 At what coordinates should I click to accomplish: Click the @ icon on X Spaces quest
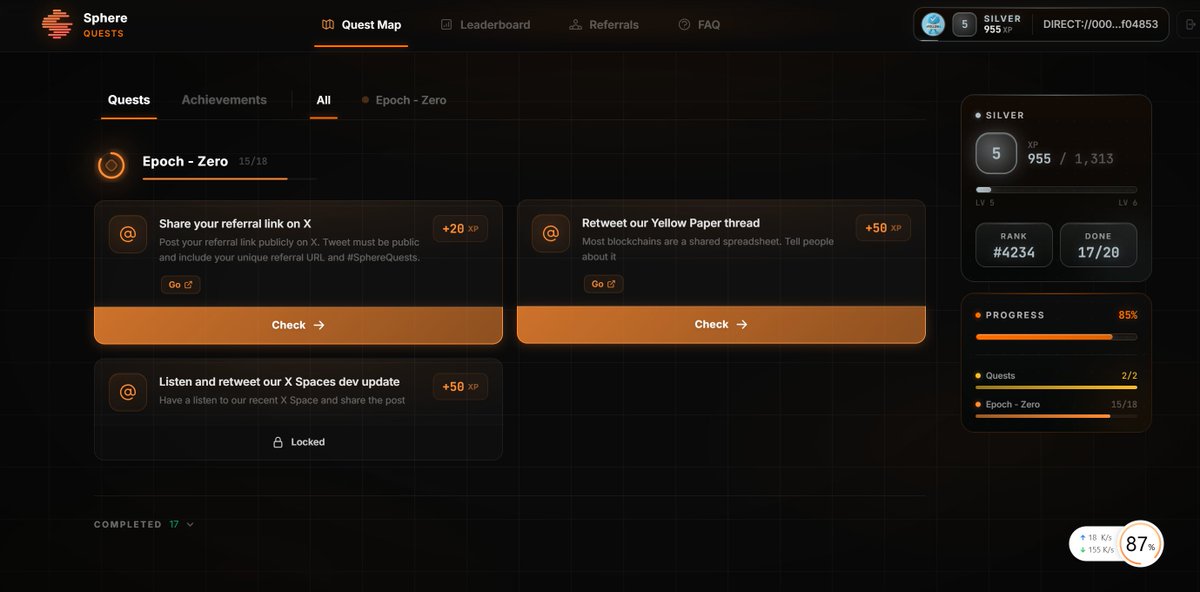click(x=128, y=392)
